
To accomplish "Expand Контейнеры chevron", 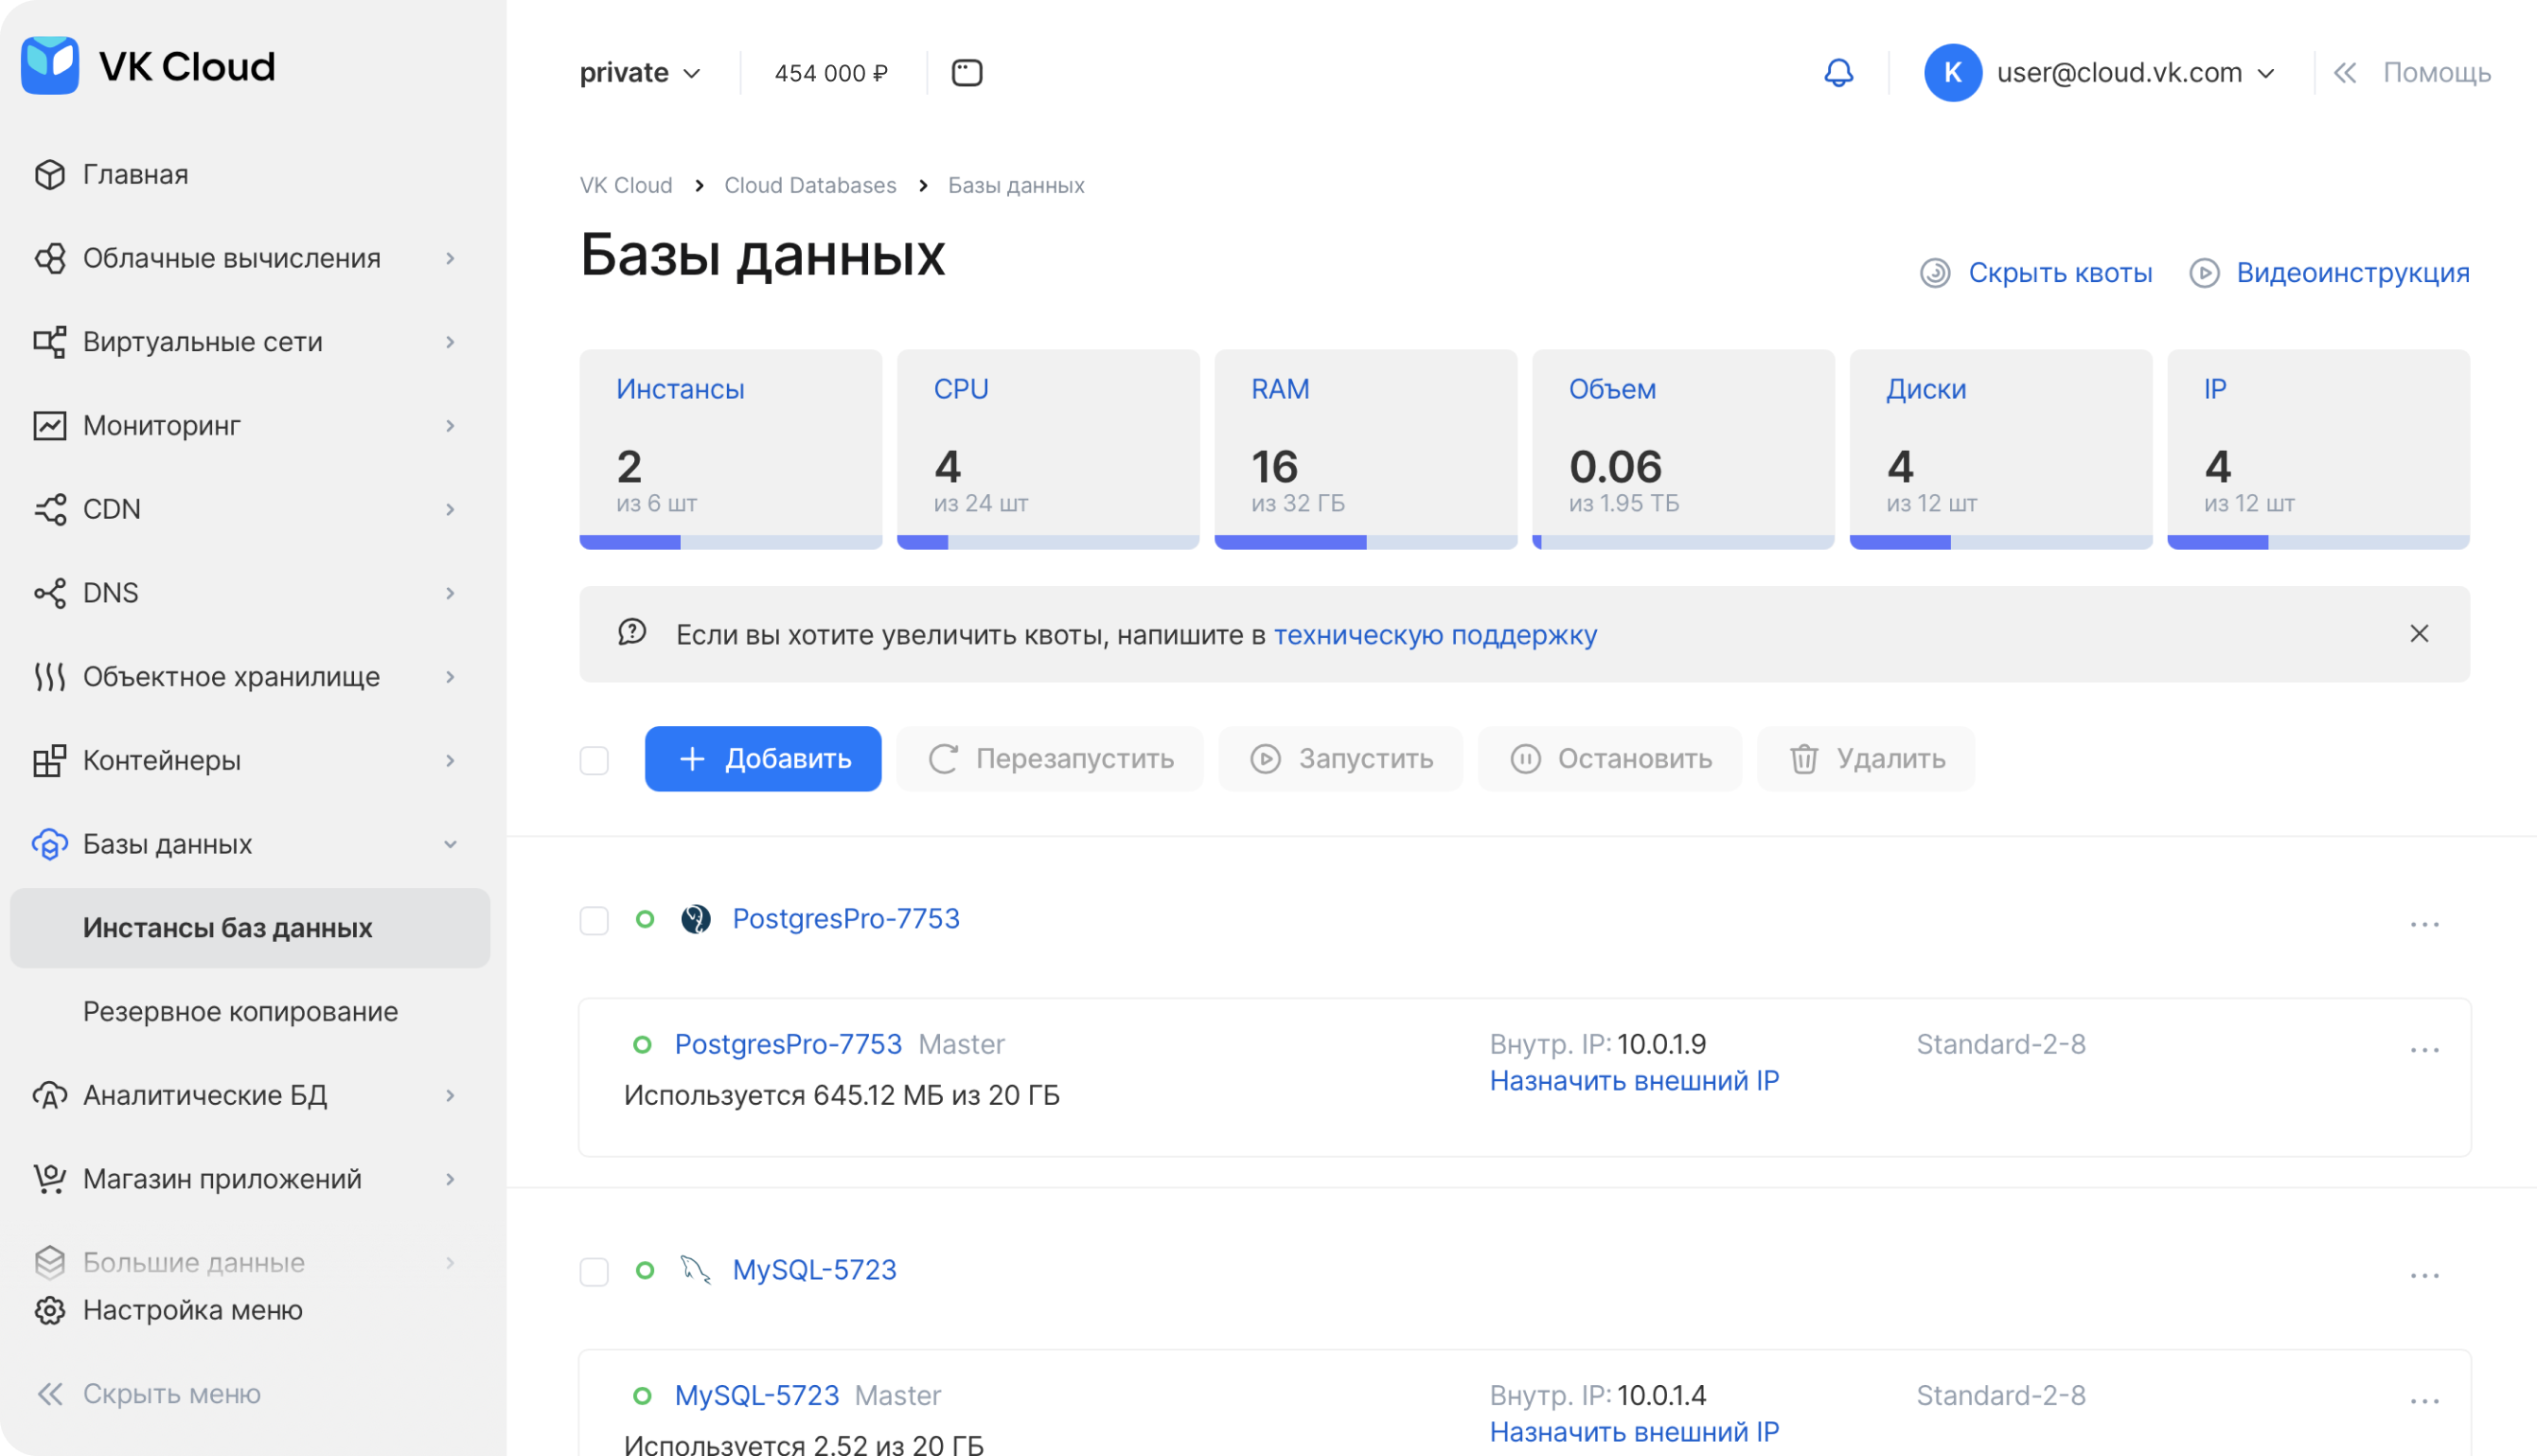I will tap(451, 760).
